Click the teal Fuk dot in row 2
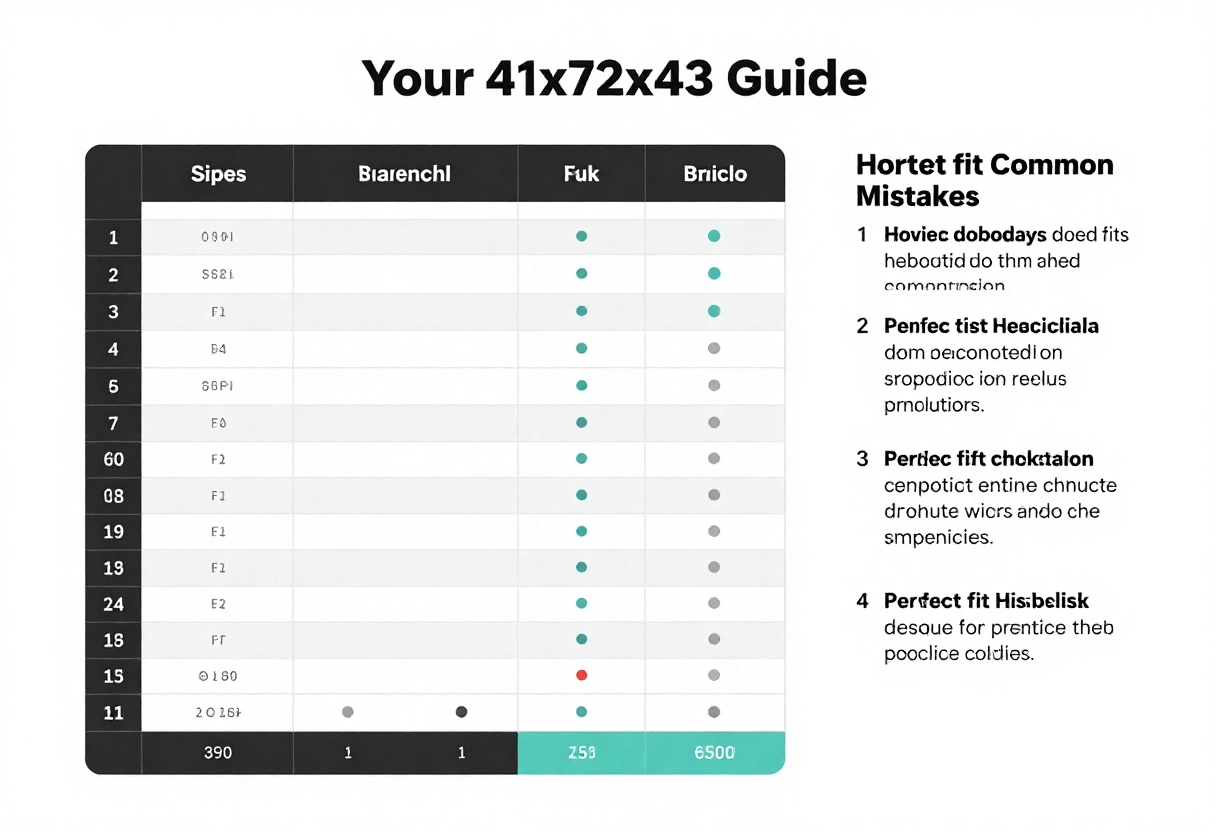The width and height of the screenshot is (1216, 832). 581,273
